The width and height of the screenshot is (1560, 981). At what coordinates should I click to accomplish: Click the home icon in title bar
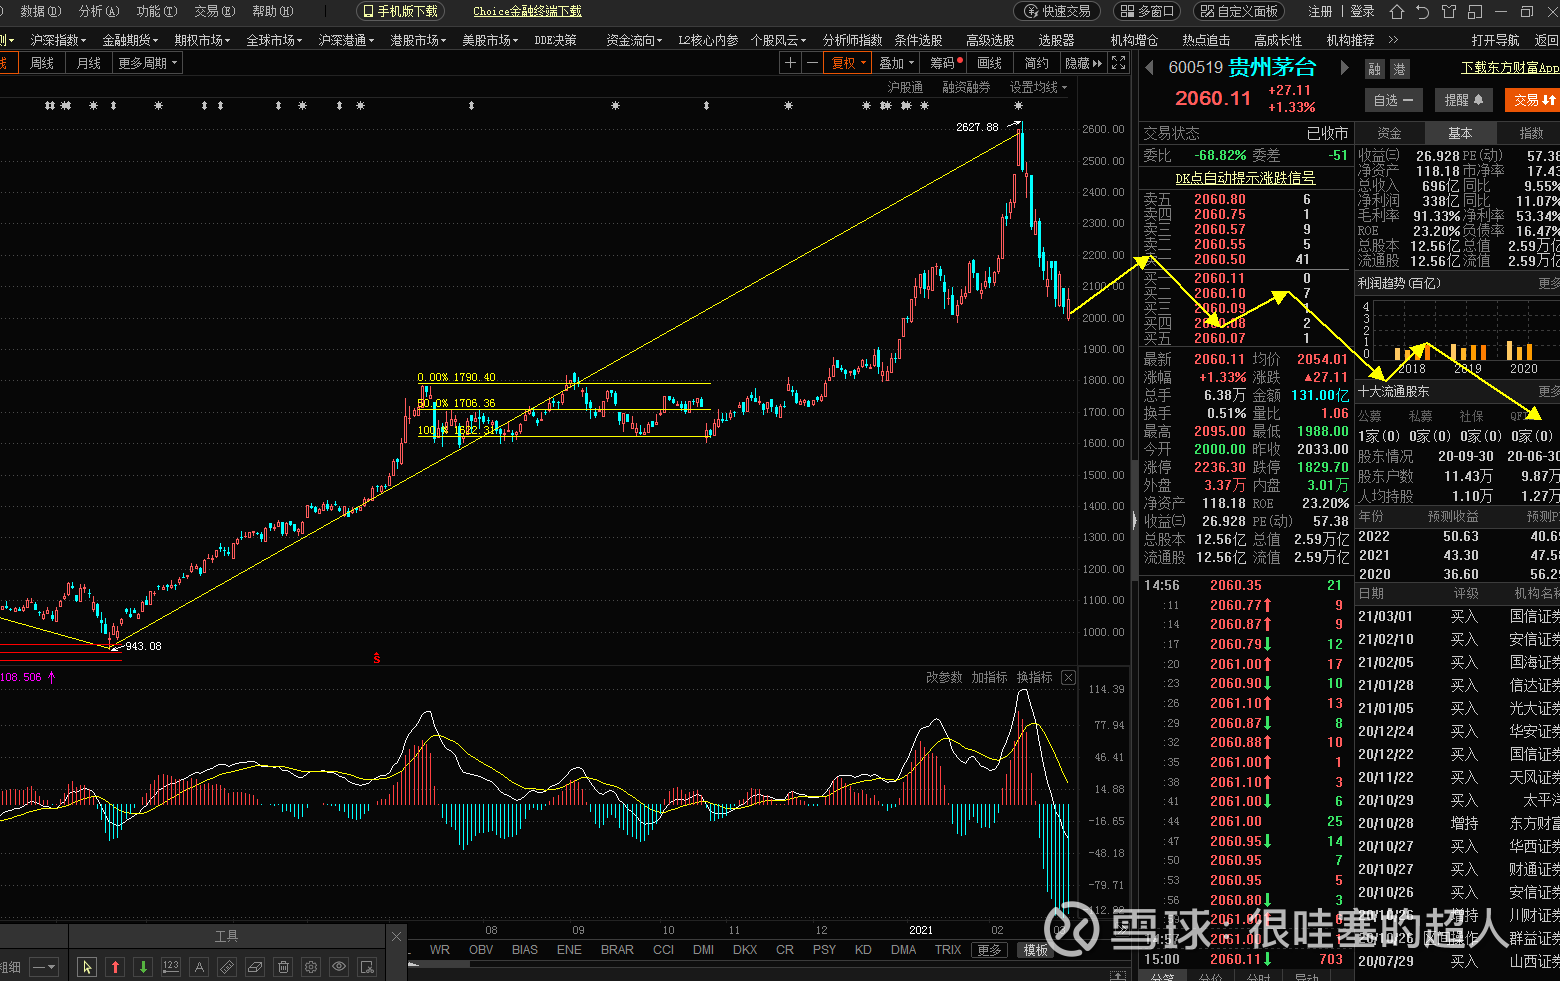click(x=1397, y=12)
